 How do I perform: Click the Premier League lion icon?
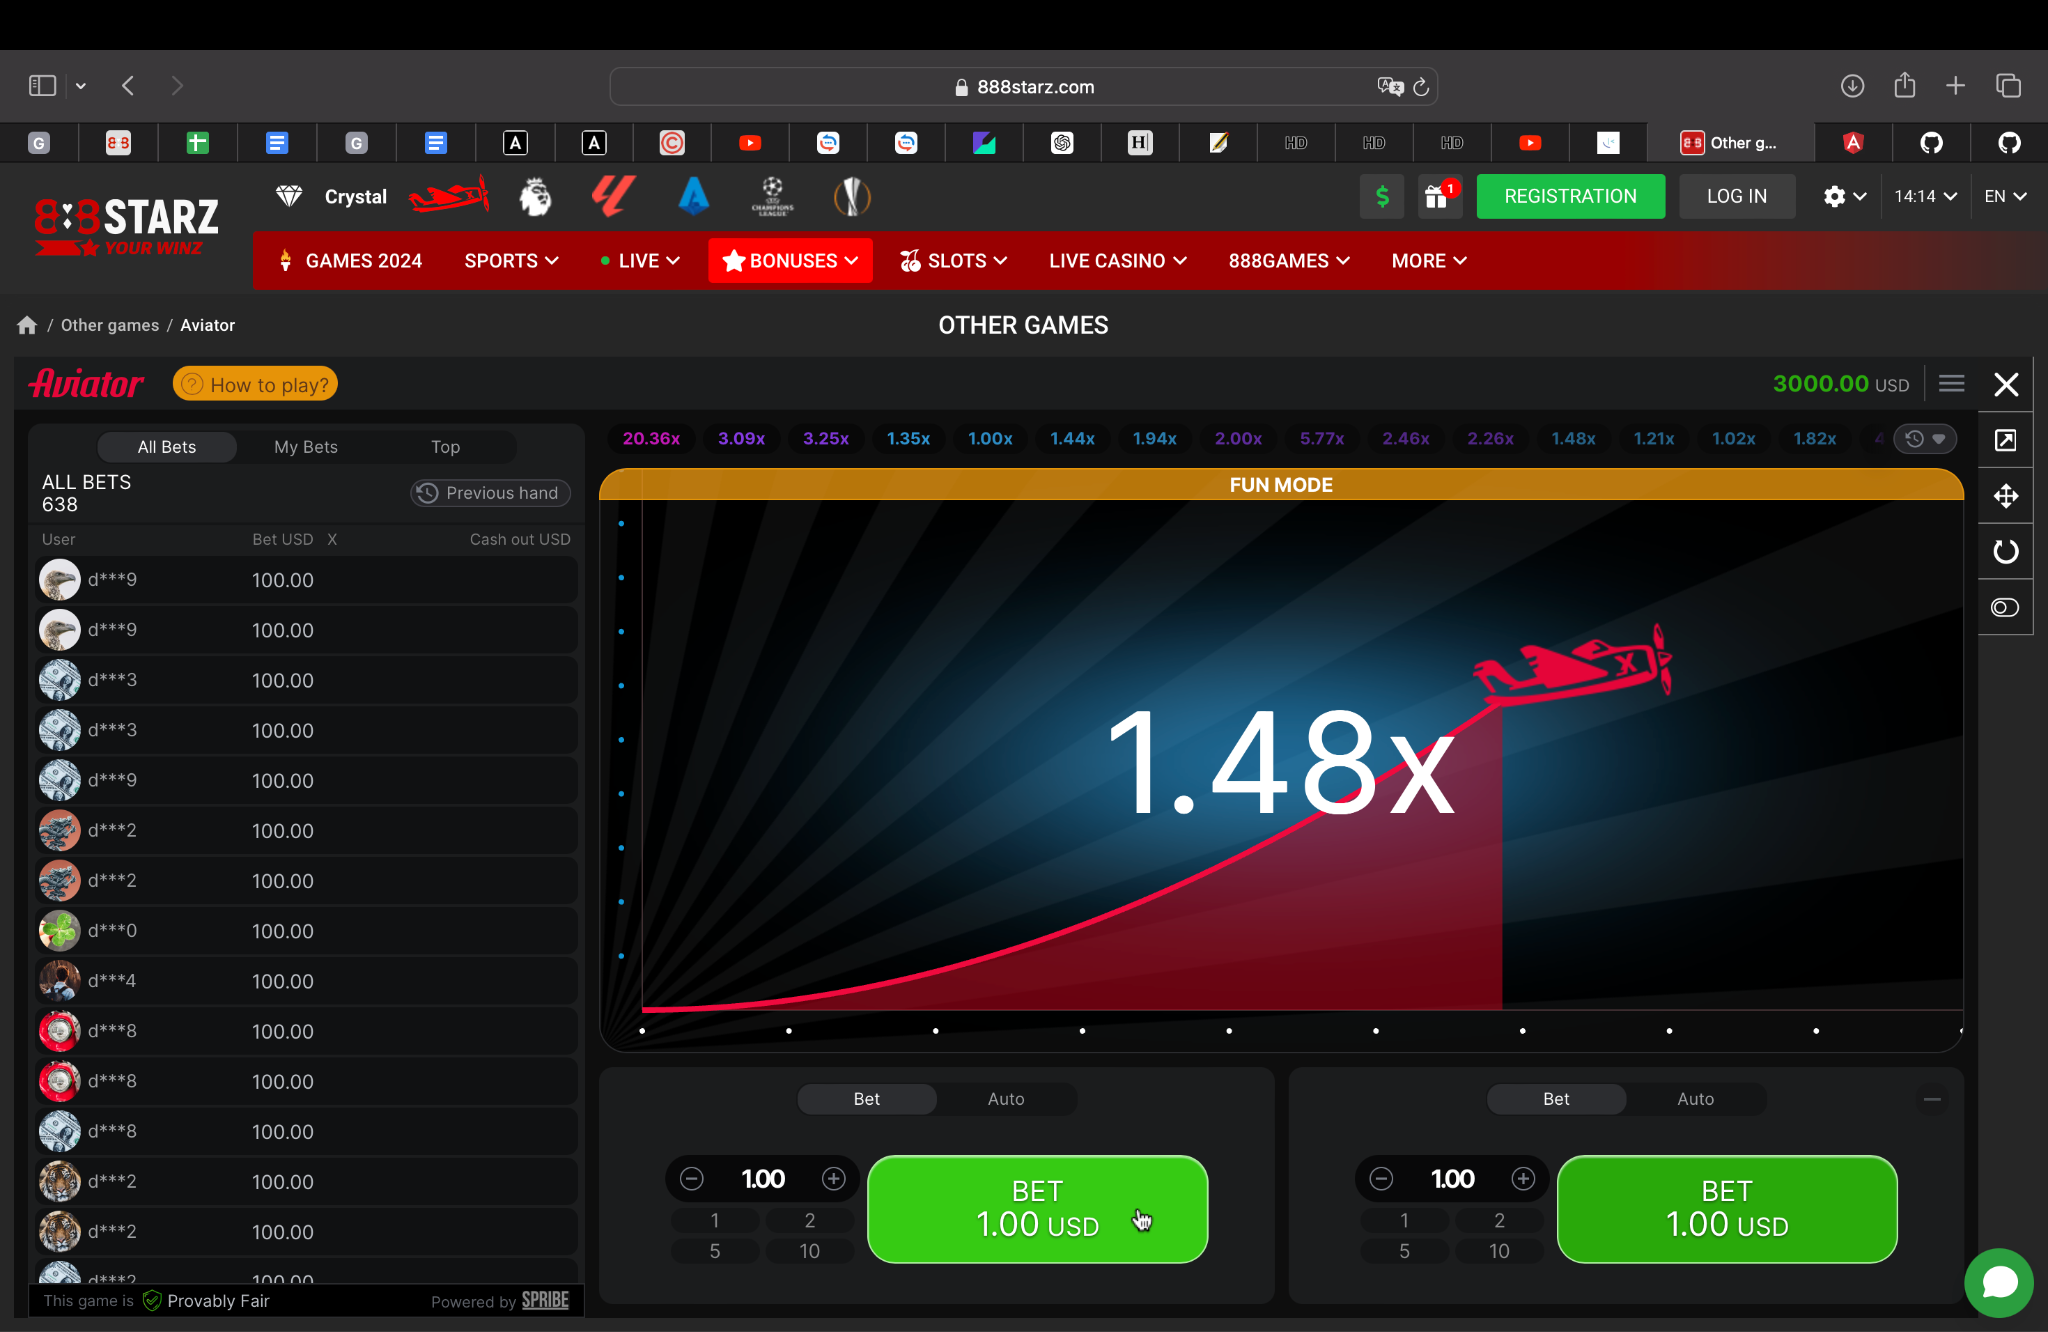tap(535, 196)
